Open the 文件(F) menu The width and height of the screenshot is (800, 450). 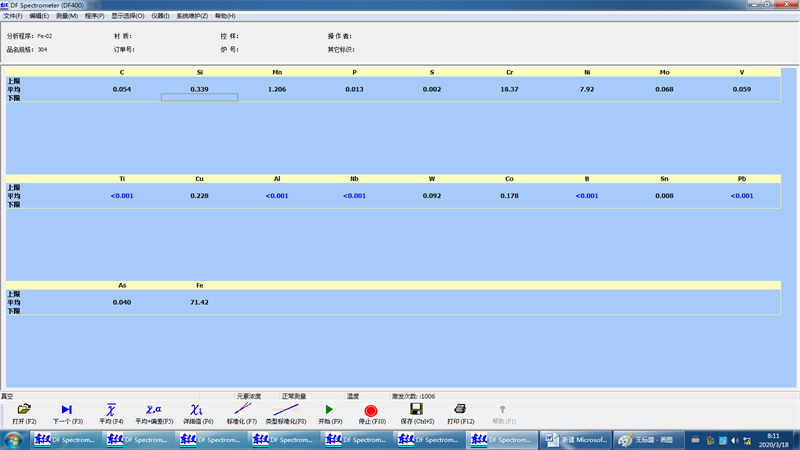click(13, 16)
